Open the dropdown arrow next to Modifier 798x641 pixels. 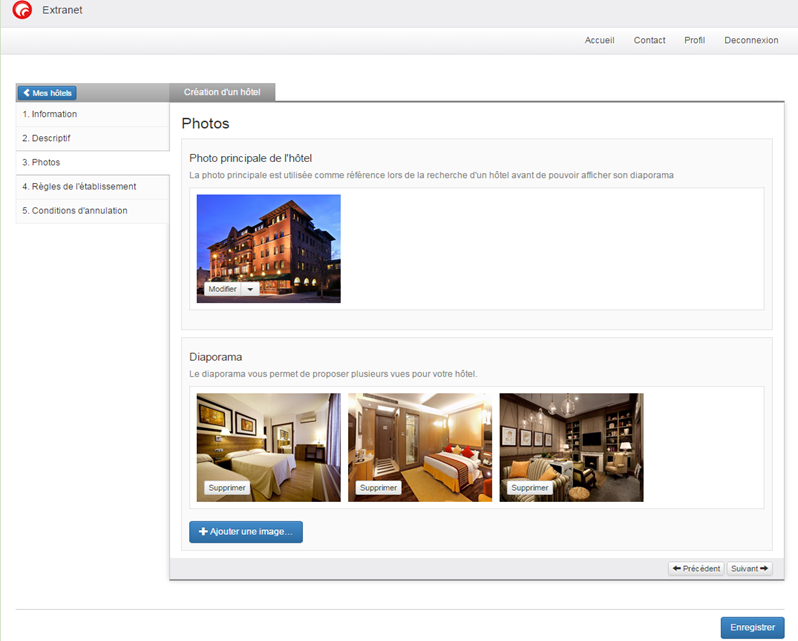[250, 289]
